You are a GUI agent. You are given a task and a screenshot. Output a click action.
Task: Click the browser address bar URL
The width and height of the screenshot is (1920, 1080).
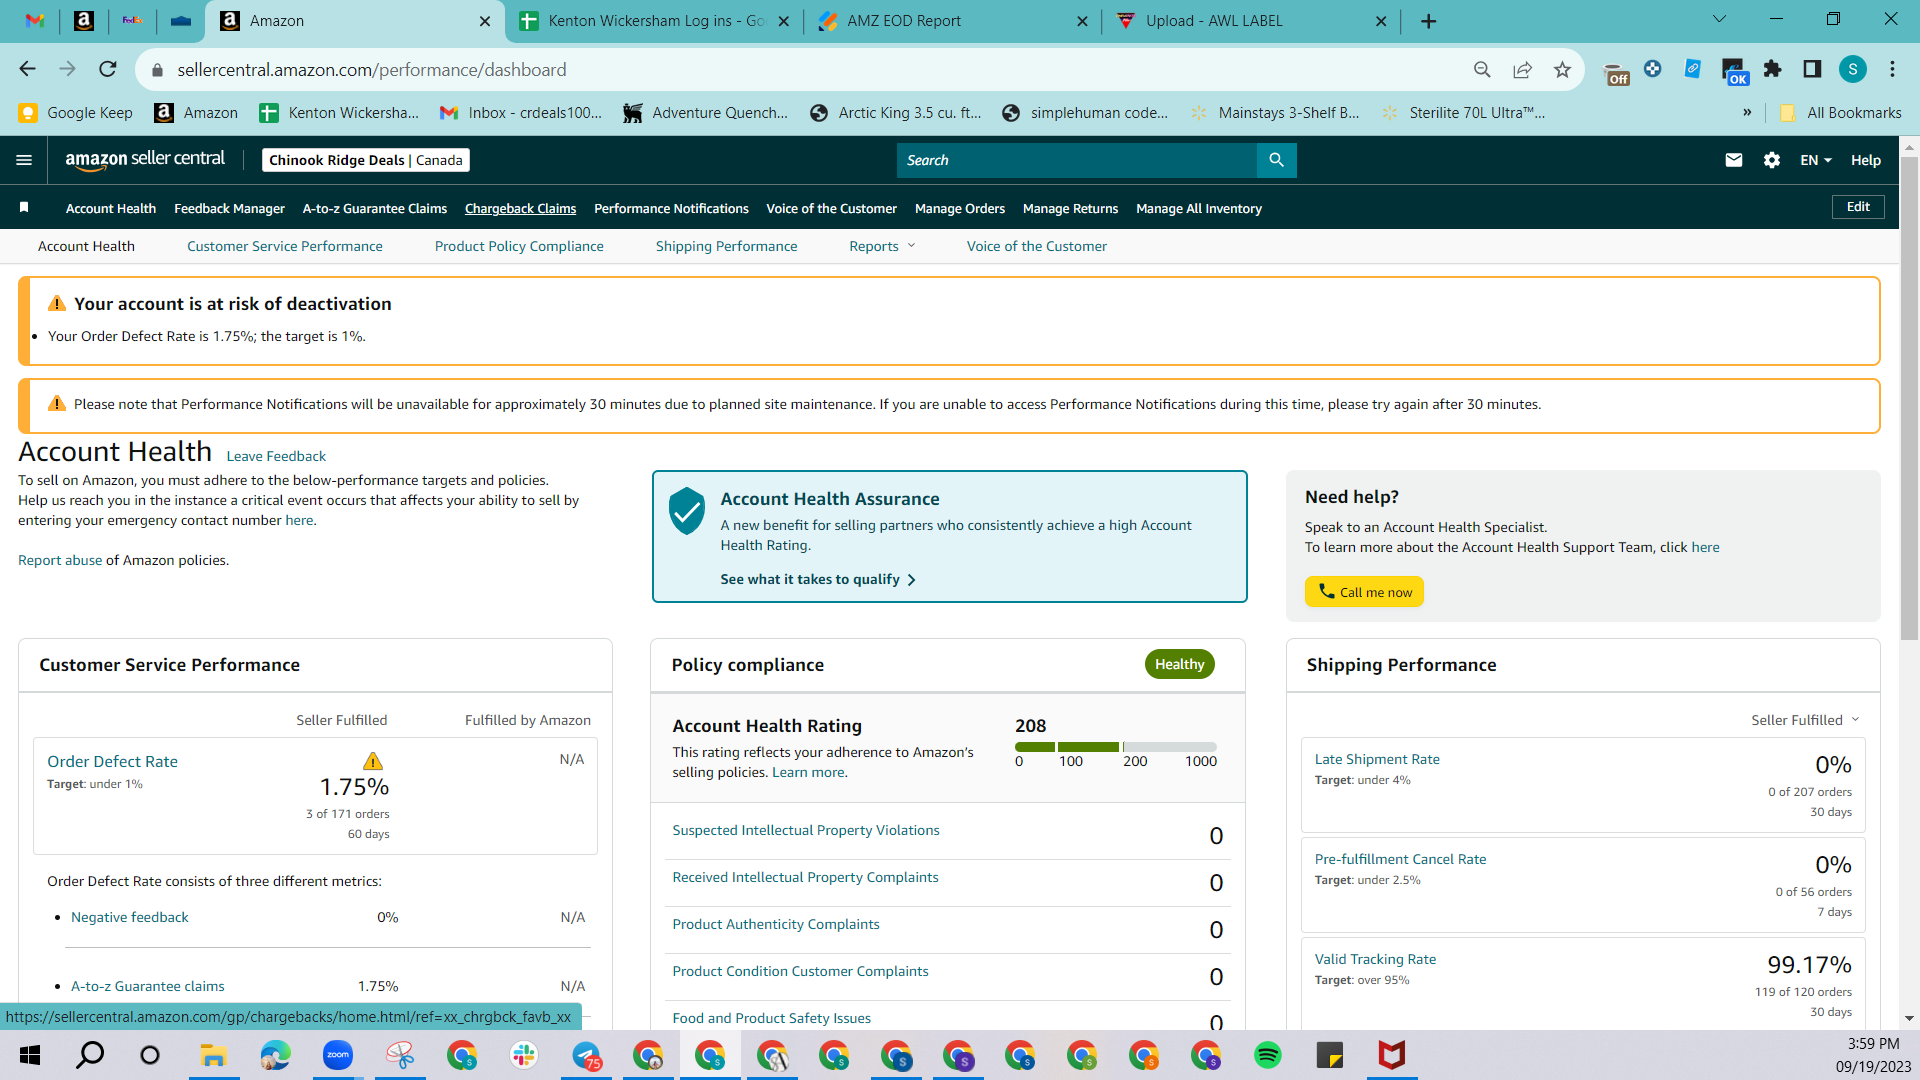[372, 69]
